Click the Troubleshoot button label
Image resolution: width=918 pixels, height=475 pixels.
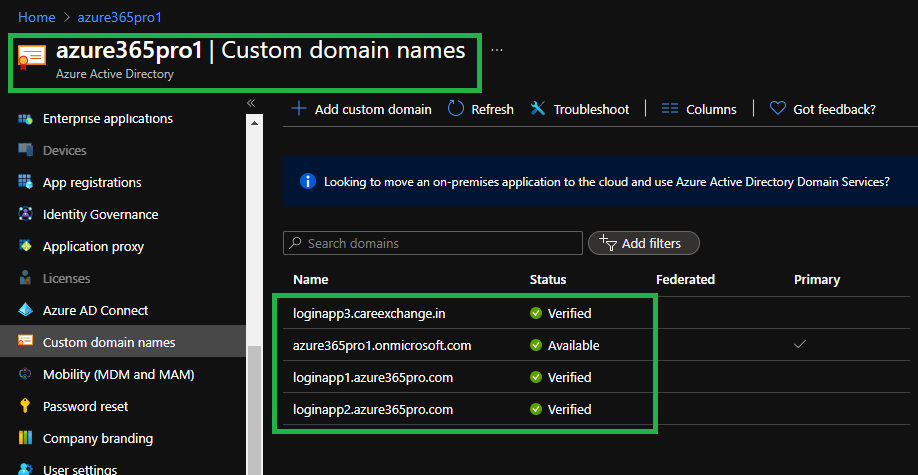591,110
